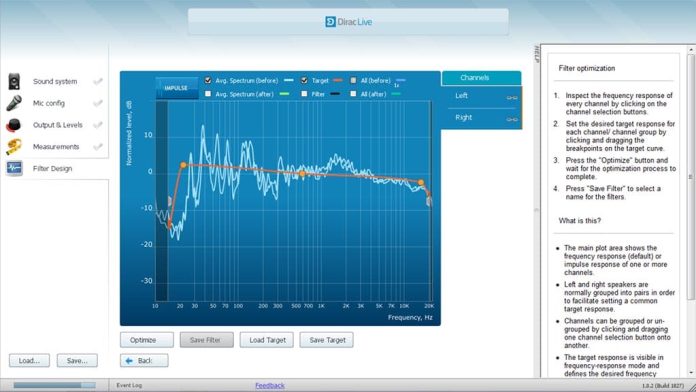696x392 pixels.
Task: Click checkmark next to Output & Levels
Action: [x=98, y=125]
